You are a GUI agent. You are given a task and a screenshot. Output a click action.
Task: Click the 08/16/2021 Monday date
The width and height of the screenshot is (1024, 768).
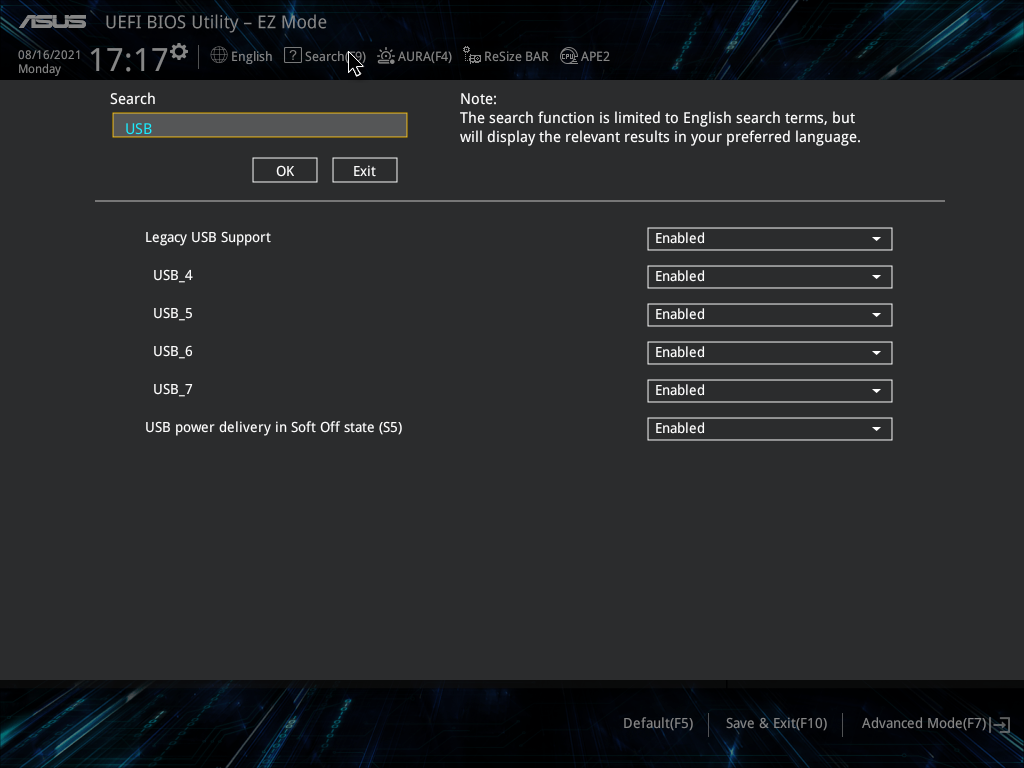point(49,62)
